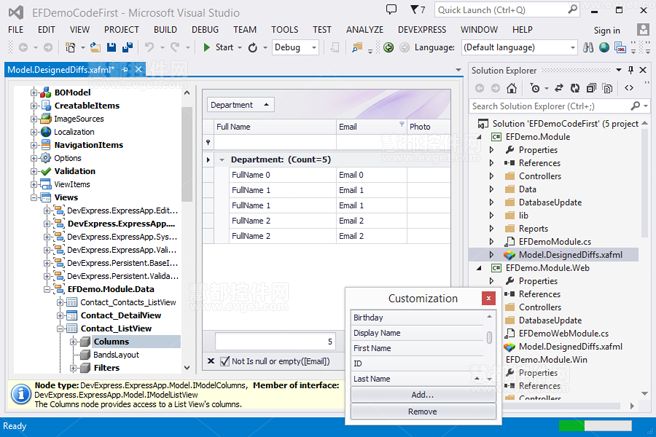656x437 pixels.
Task: Click the Solution Explorer Refresh icon
Action: (575, 88)
